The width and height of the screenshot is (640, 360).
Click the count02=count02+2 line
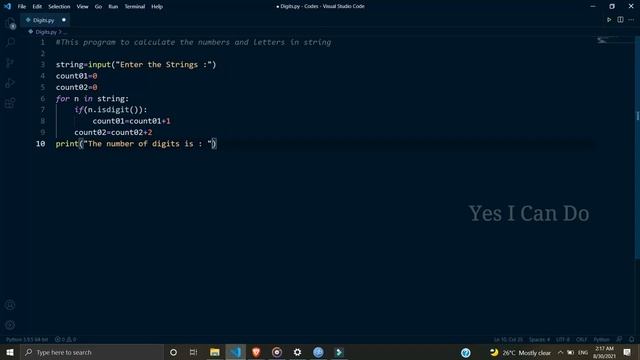[x=113, y=132]
